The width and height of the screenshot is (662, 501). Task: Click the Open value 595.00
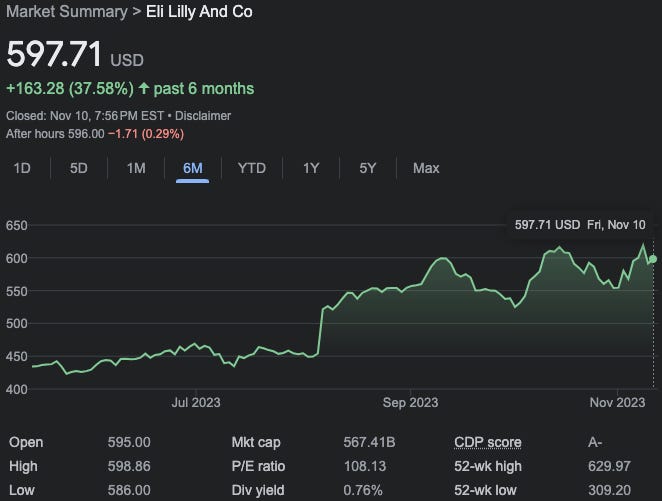coord(129,442)
